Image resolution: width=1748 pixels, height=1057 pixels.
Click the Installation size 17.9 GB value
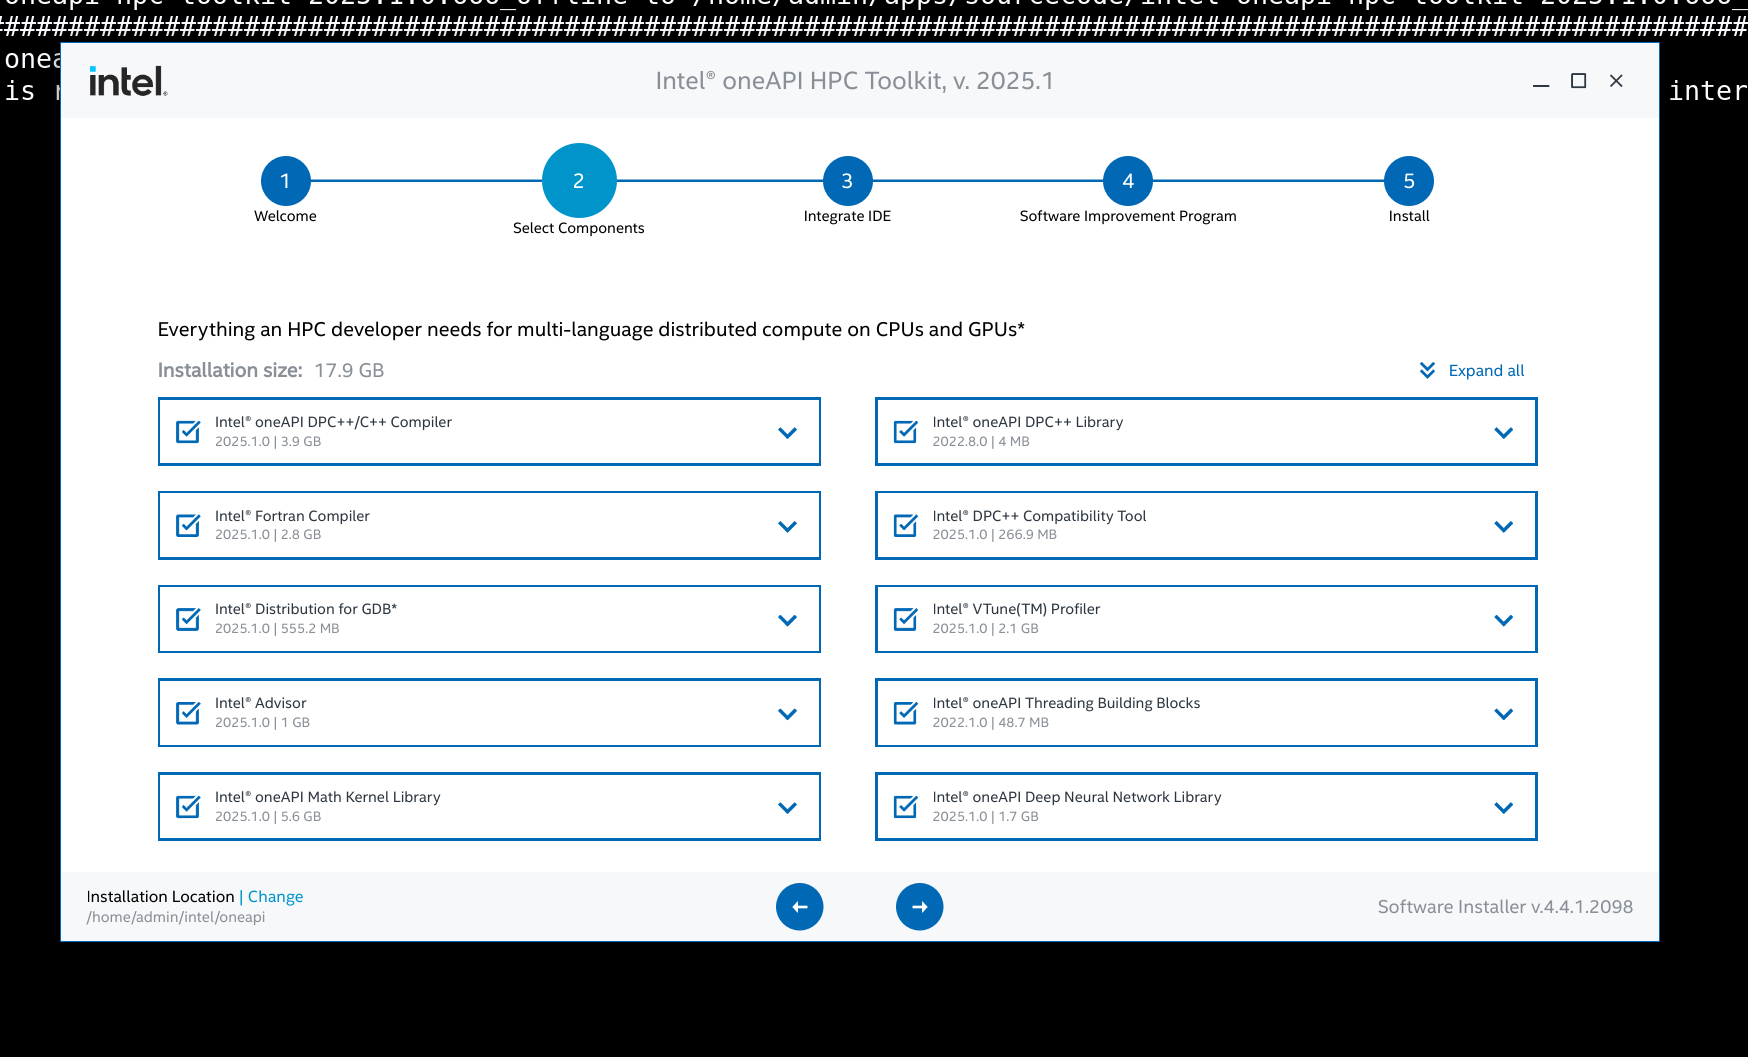(x=349, y=370)
